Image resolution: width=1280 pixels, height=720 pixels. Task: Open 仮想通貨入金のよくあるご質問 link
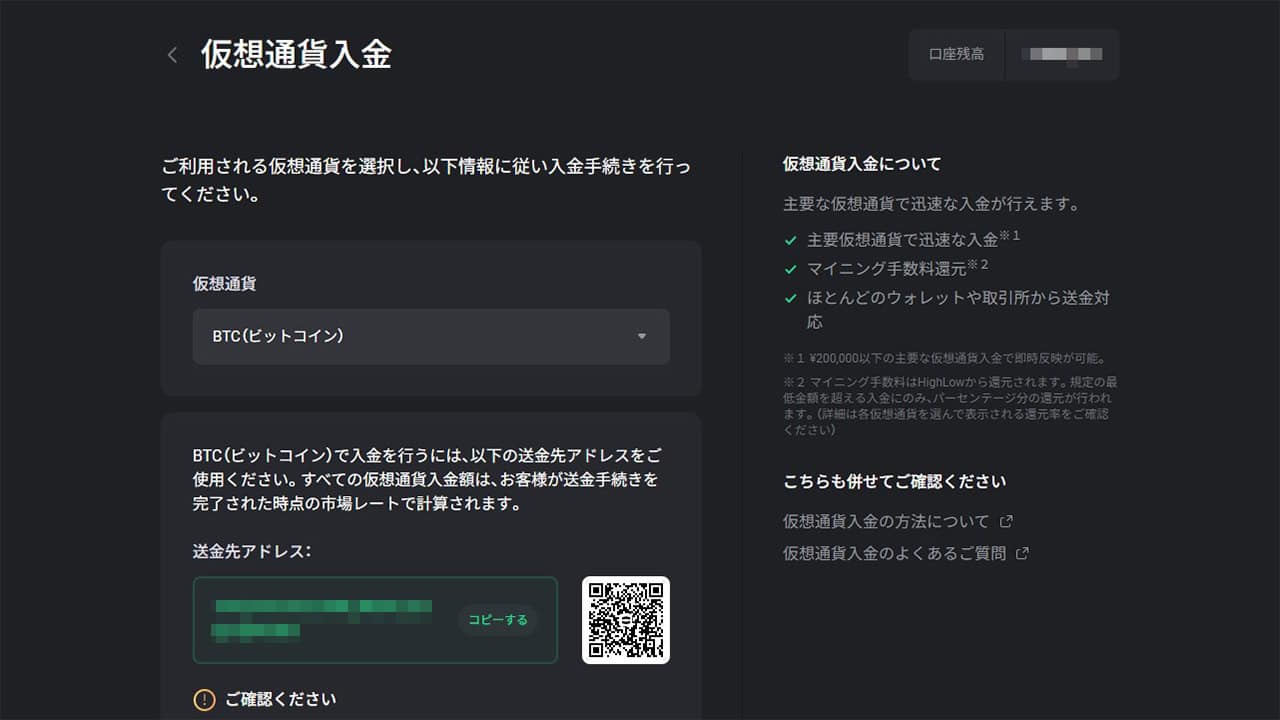[894, 553]
